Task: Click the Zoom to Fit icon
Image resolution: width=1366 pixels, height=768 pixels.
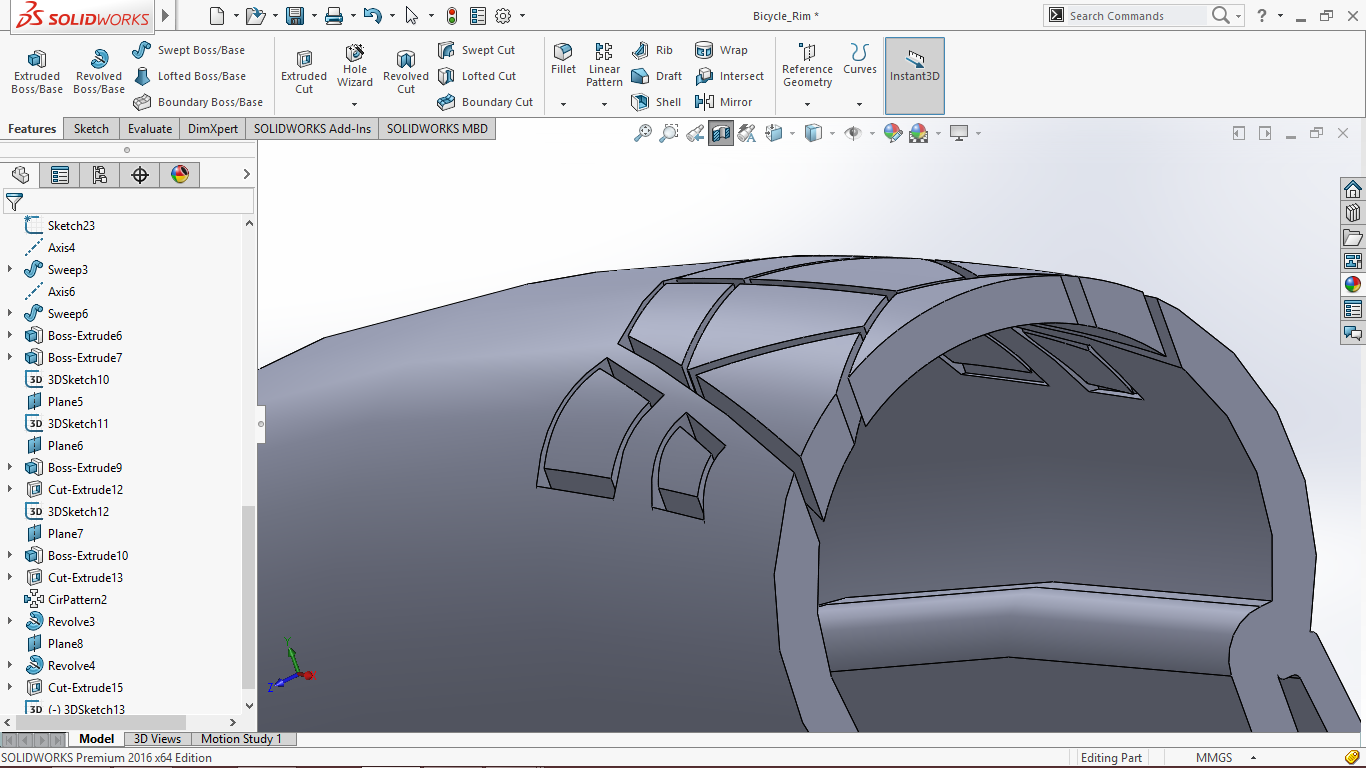Action: tap(643, 133)
